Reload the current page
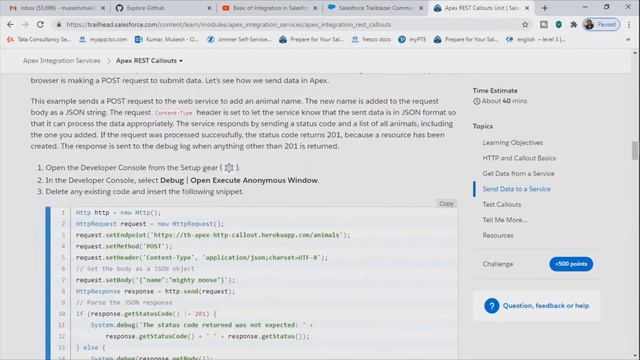Screen dimensions: 640x360 (x=40, y=24)
